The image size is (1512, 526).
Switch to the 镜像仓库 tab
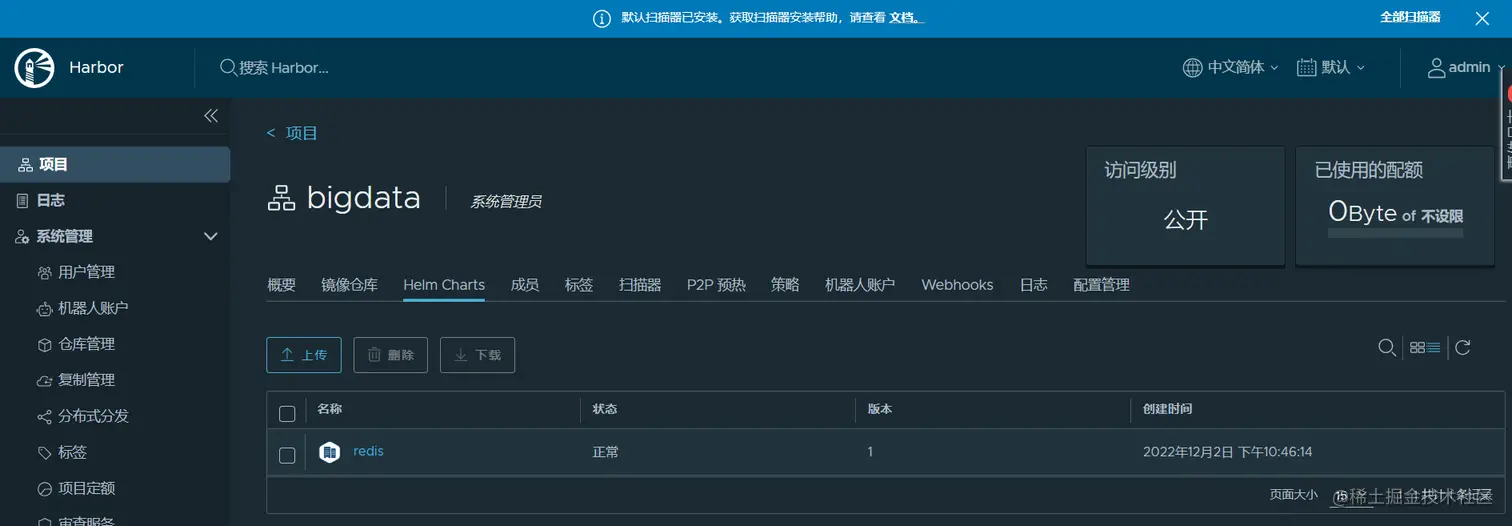tap(350, 285)
